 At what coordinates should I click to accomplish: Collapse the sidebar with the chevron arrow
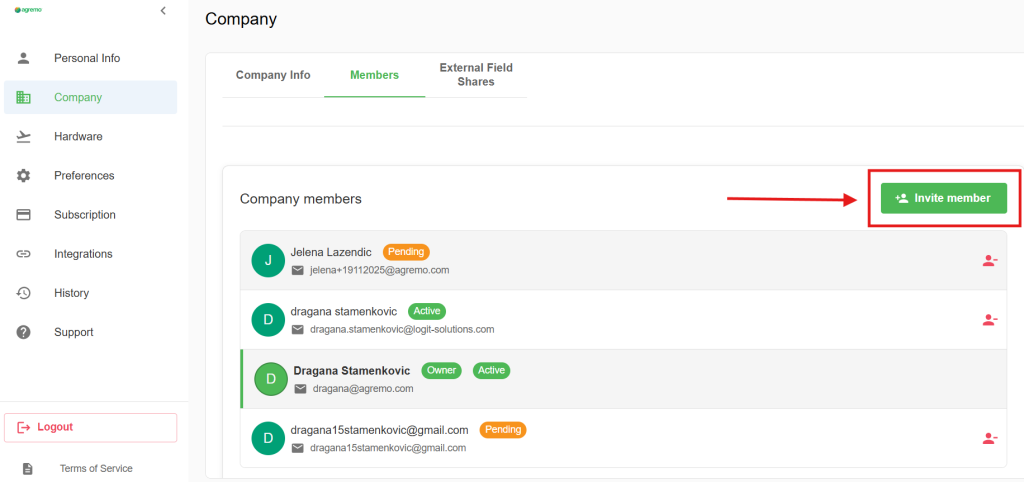tap(163, 11)
